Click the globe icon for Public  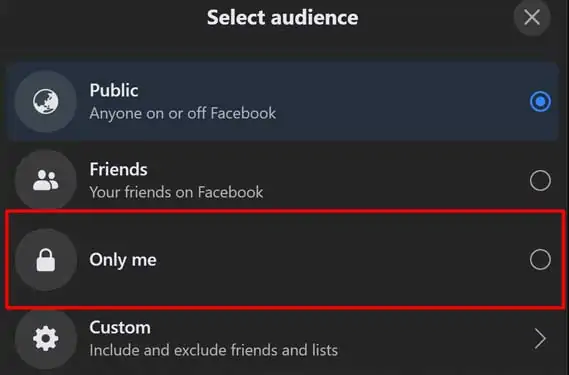pos(46,101)
